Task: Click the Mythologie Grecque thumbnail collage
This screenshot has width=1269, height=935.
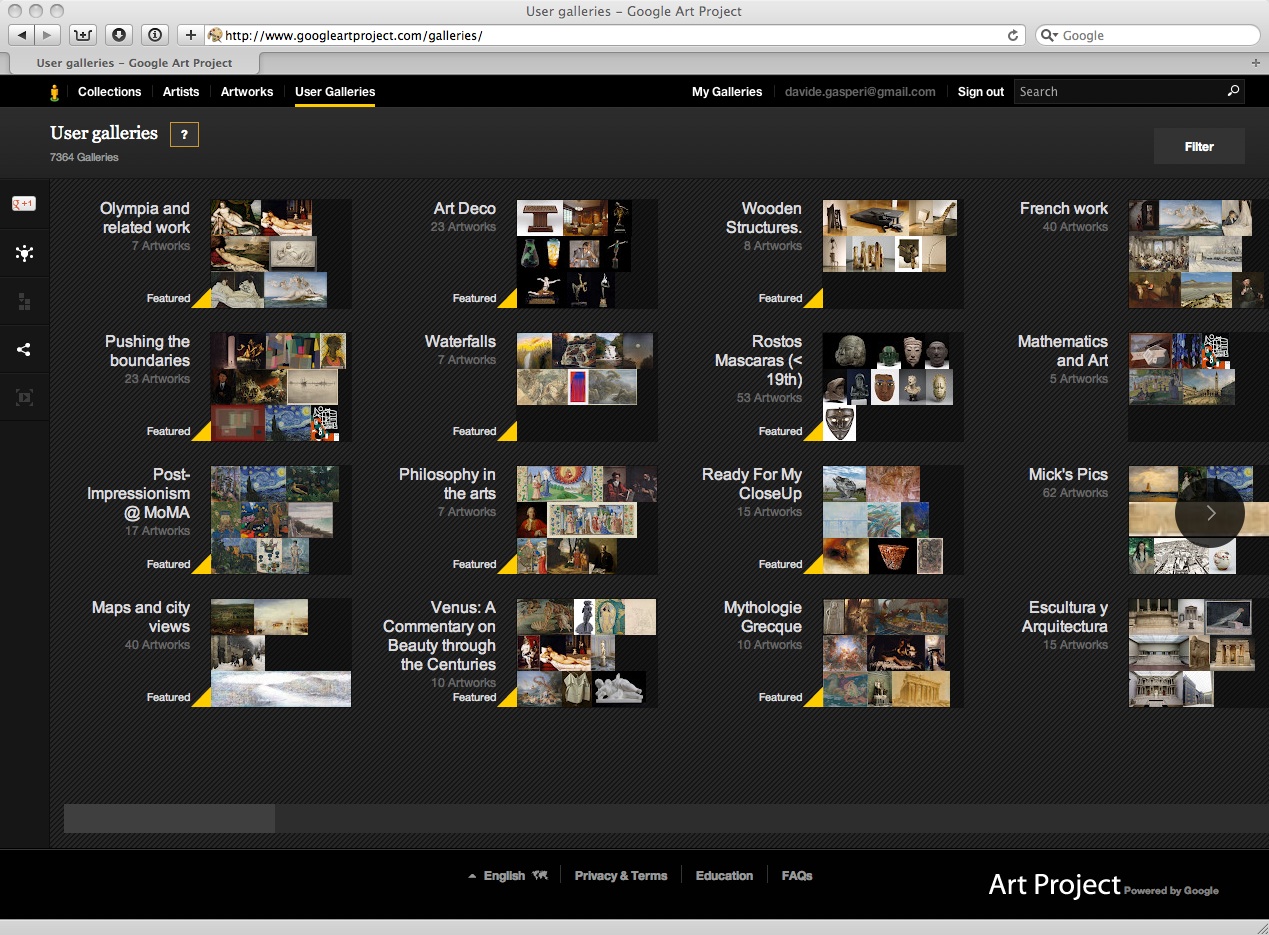Action: 893,652
